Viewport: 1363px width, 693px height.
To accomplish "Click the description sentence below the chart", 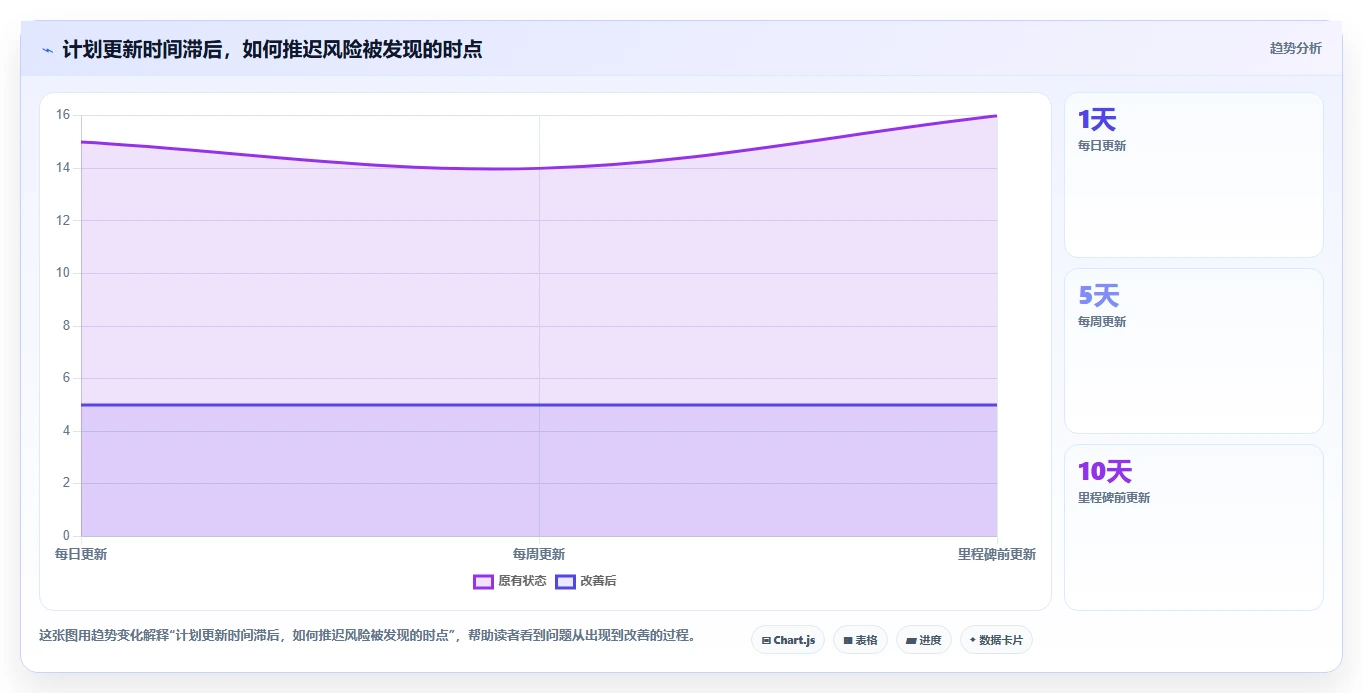I will pos(368,635).
